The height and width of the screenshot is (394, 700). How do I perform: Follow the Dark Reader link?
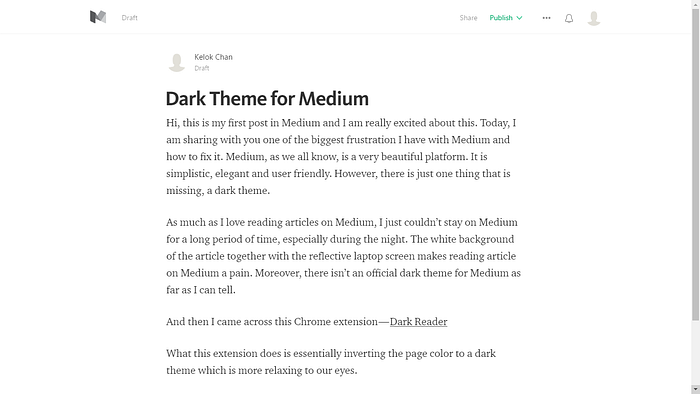click(x=418, y=322)
